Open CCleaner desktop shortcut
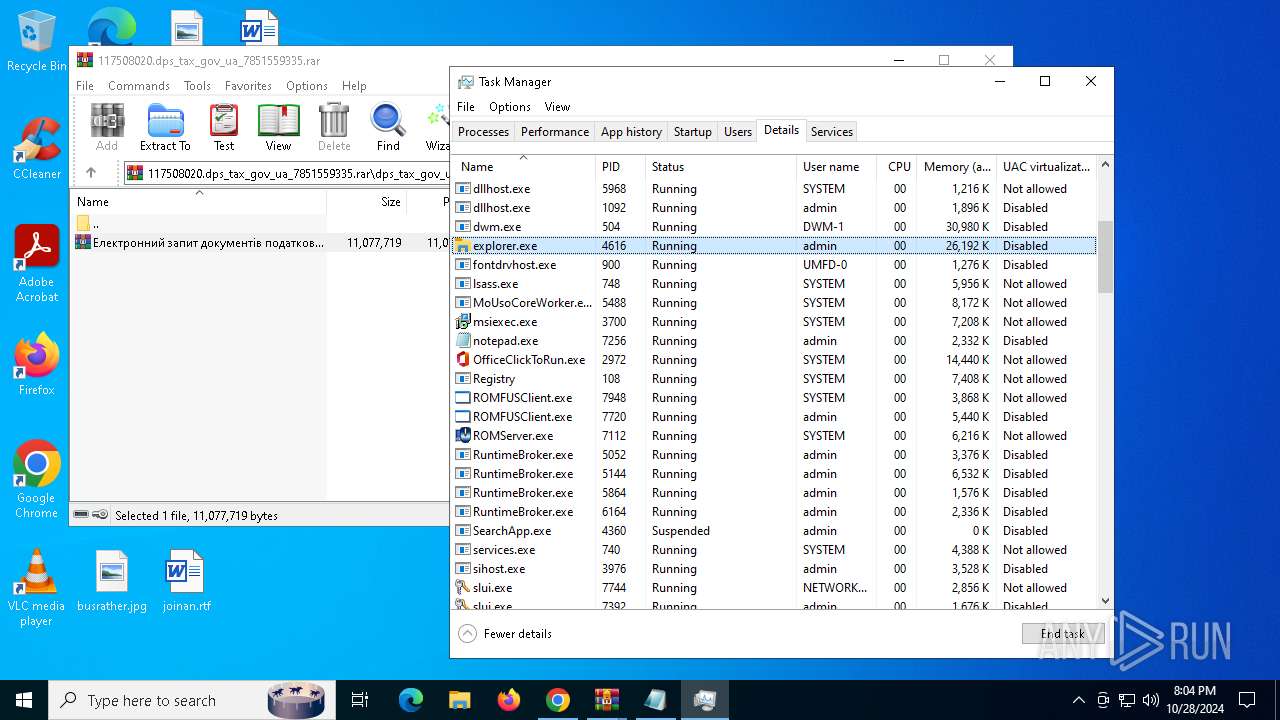1280x720 pixels. [x=36, y=149]
